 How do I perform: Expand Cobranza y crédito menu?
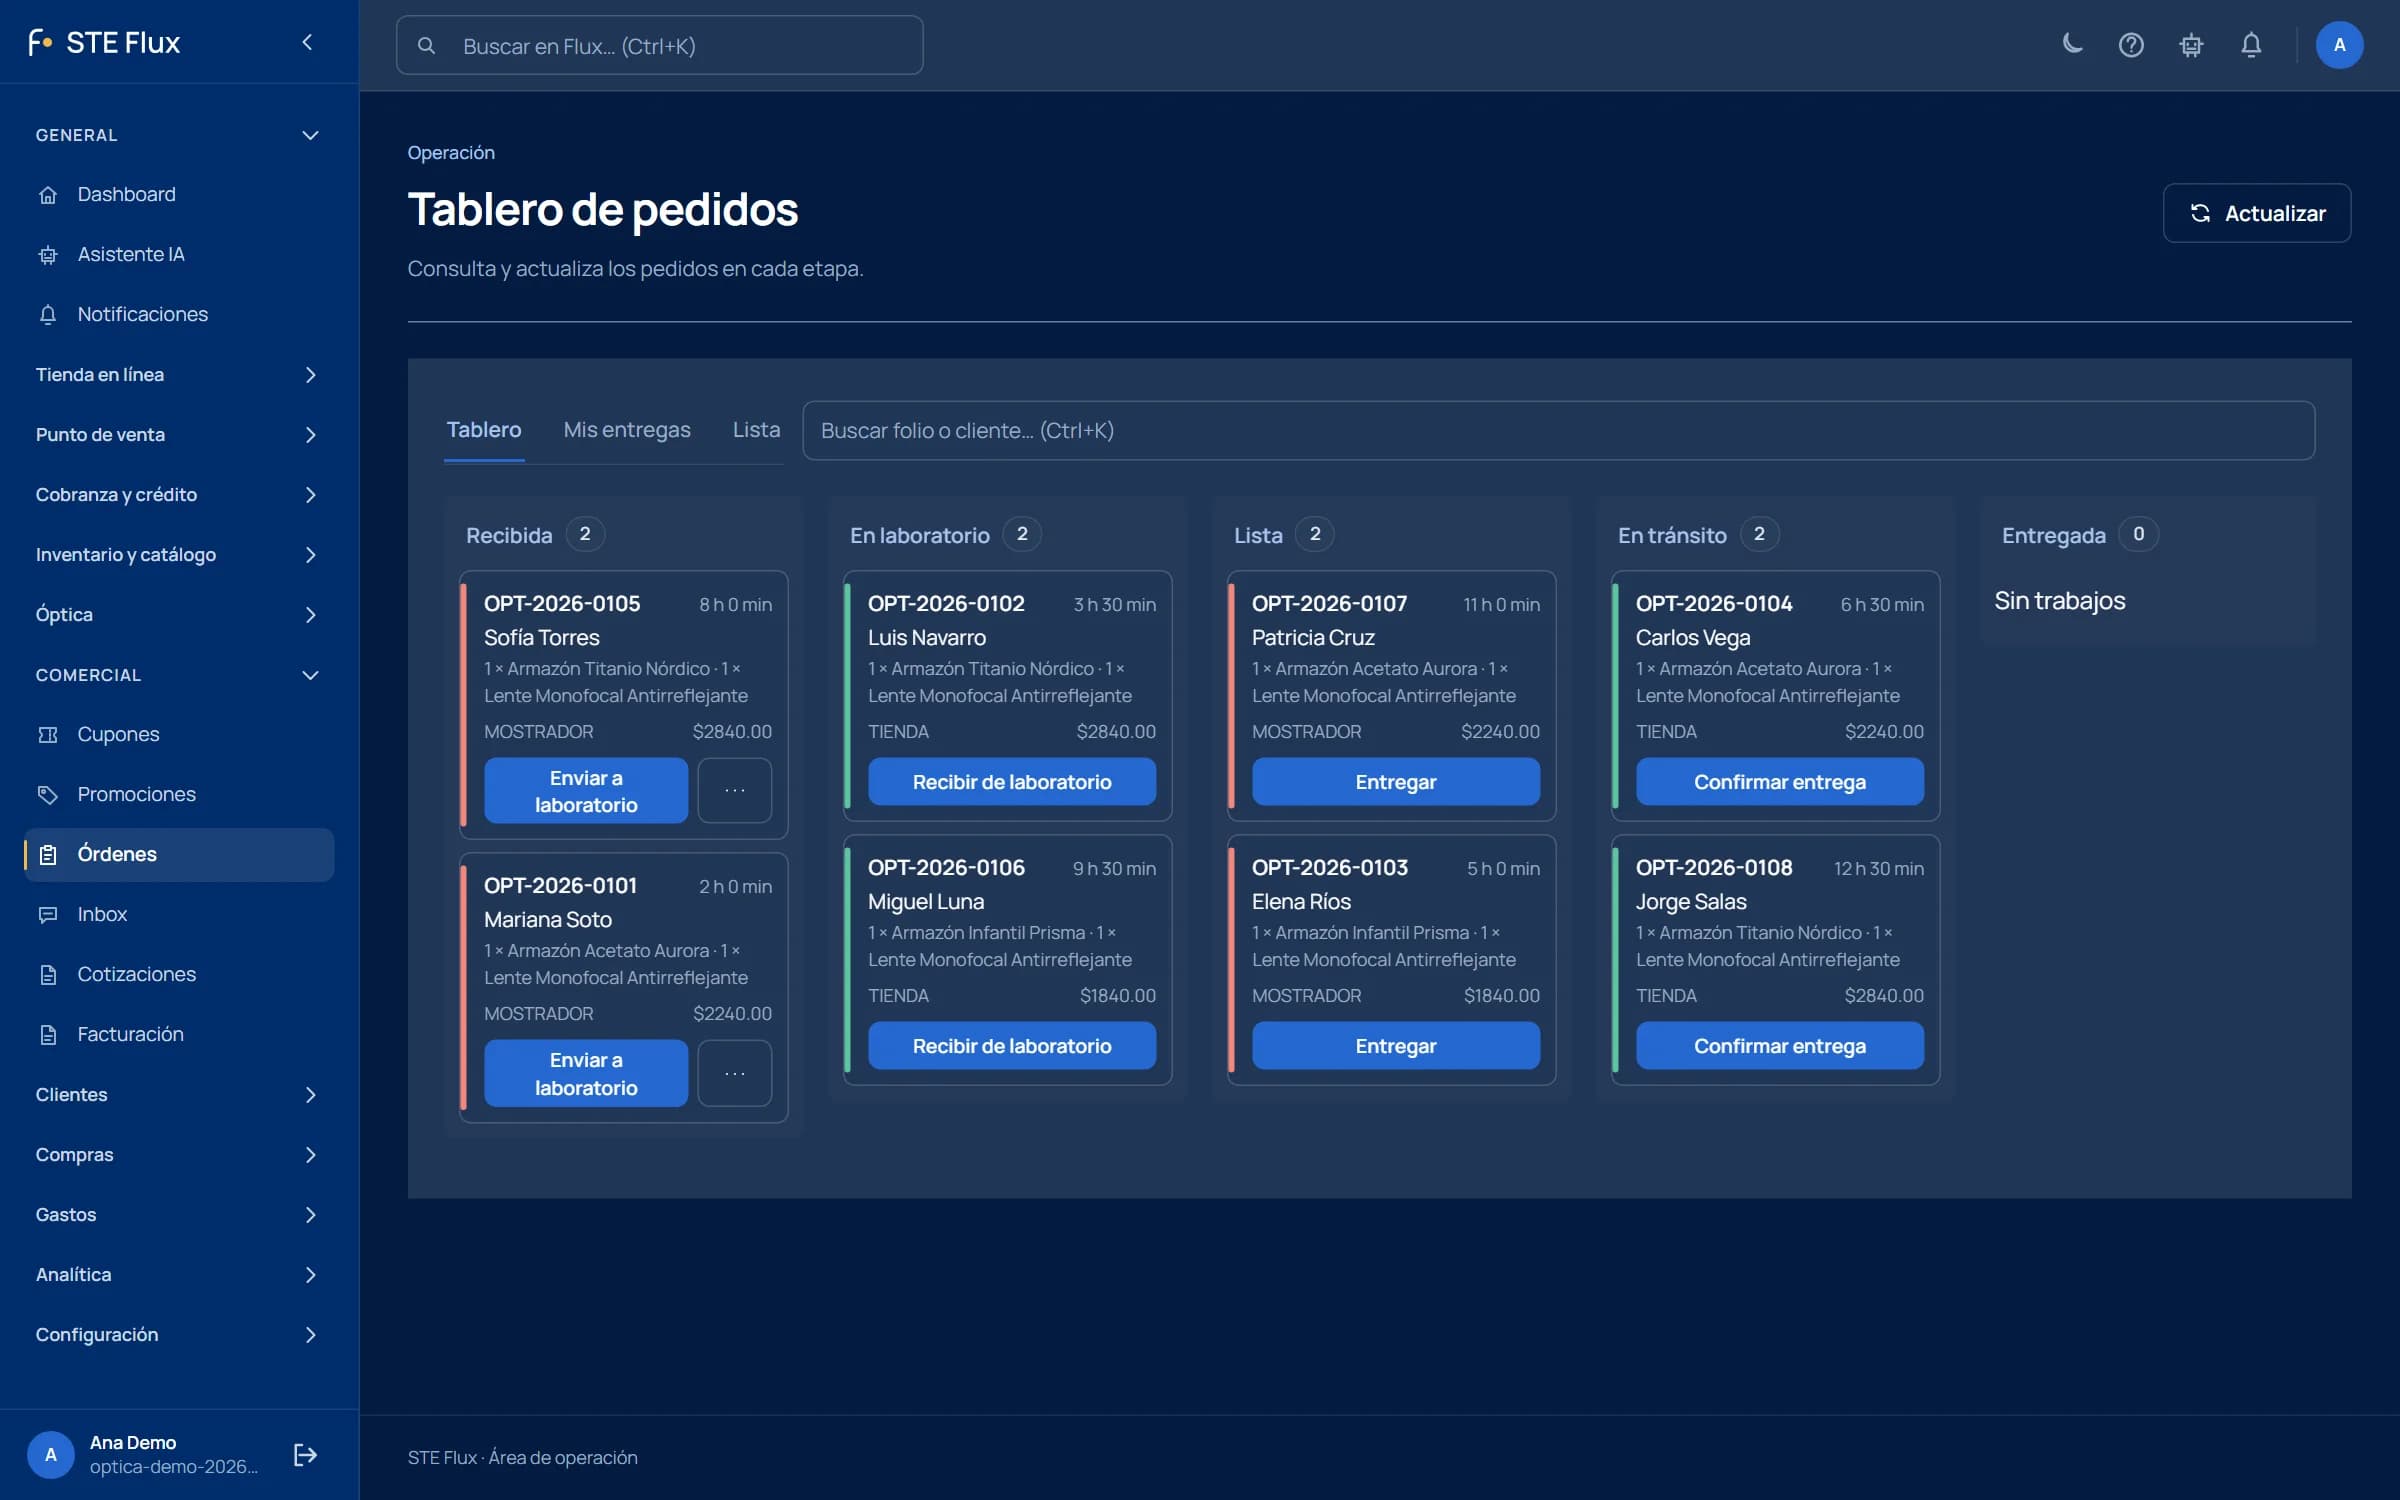180,494
